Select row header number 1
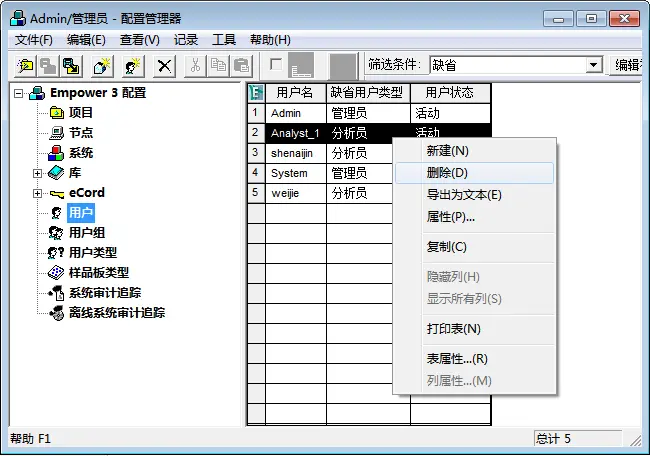 tap(256, 113)
